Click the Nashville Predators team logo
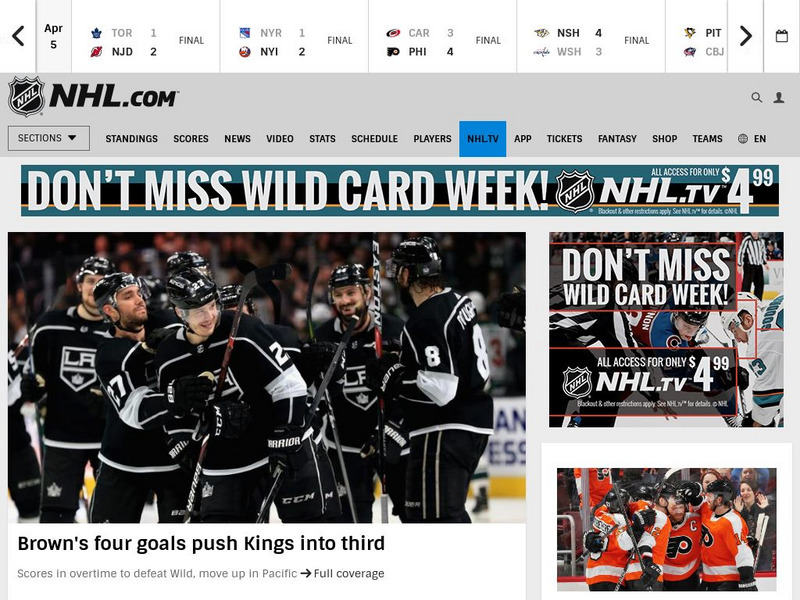This screenshot has height=600, width=800. coord(541,33)
